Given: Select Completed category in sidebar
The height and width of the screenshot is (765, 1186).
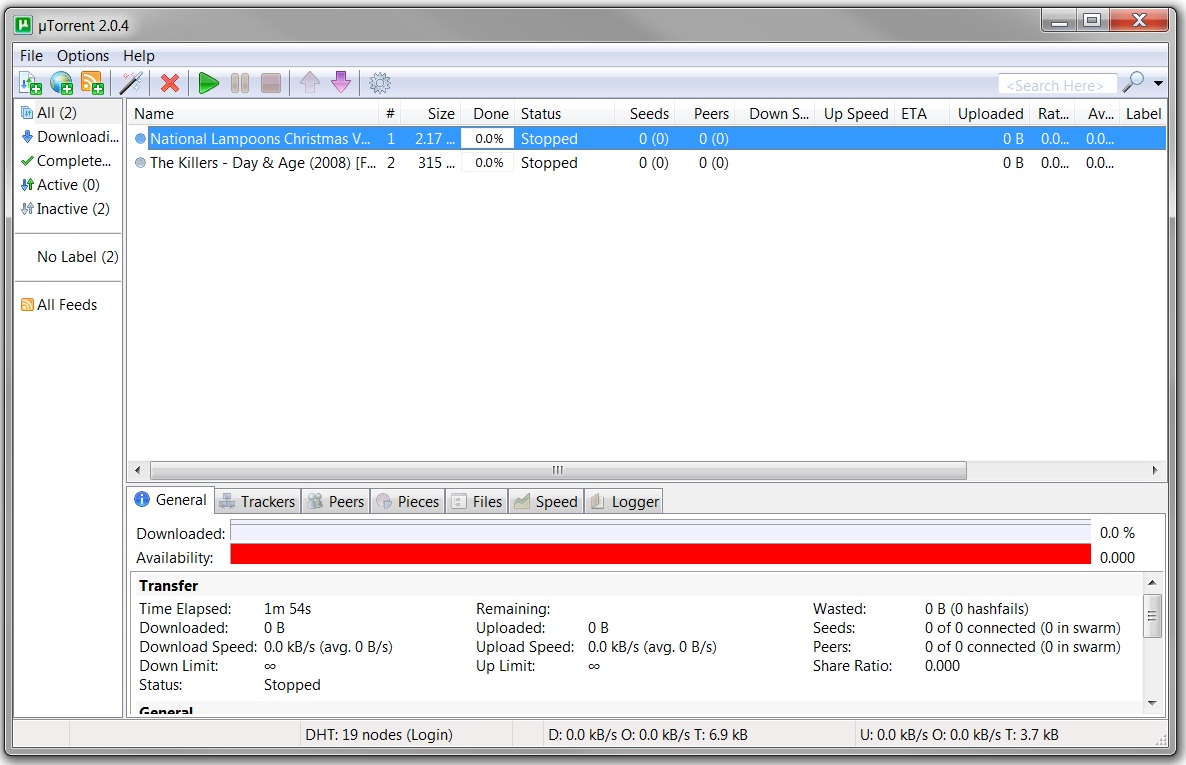Looking at the screenshot, I should tap(68, 160).
